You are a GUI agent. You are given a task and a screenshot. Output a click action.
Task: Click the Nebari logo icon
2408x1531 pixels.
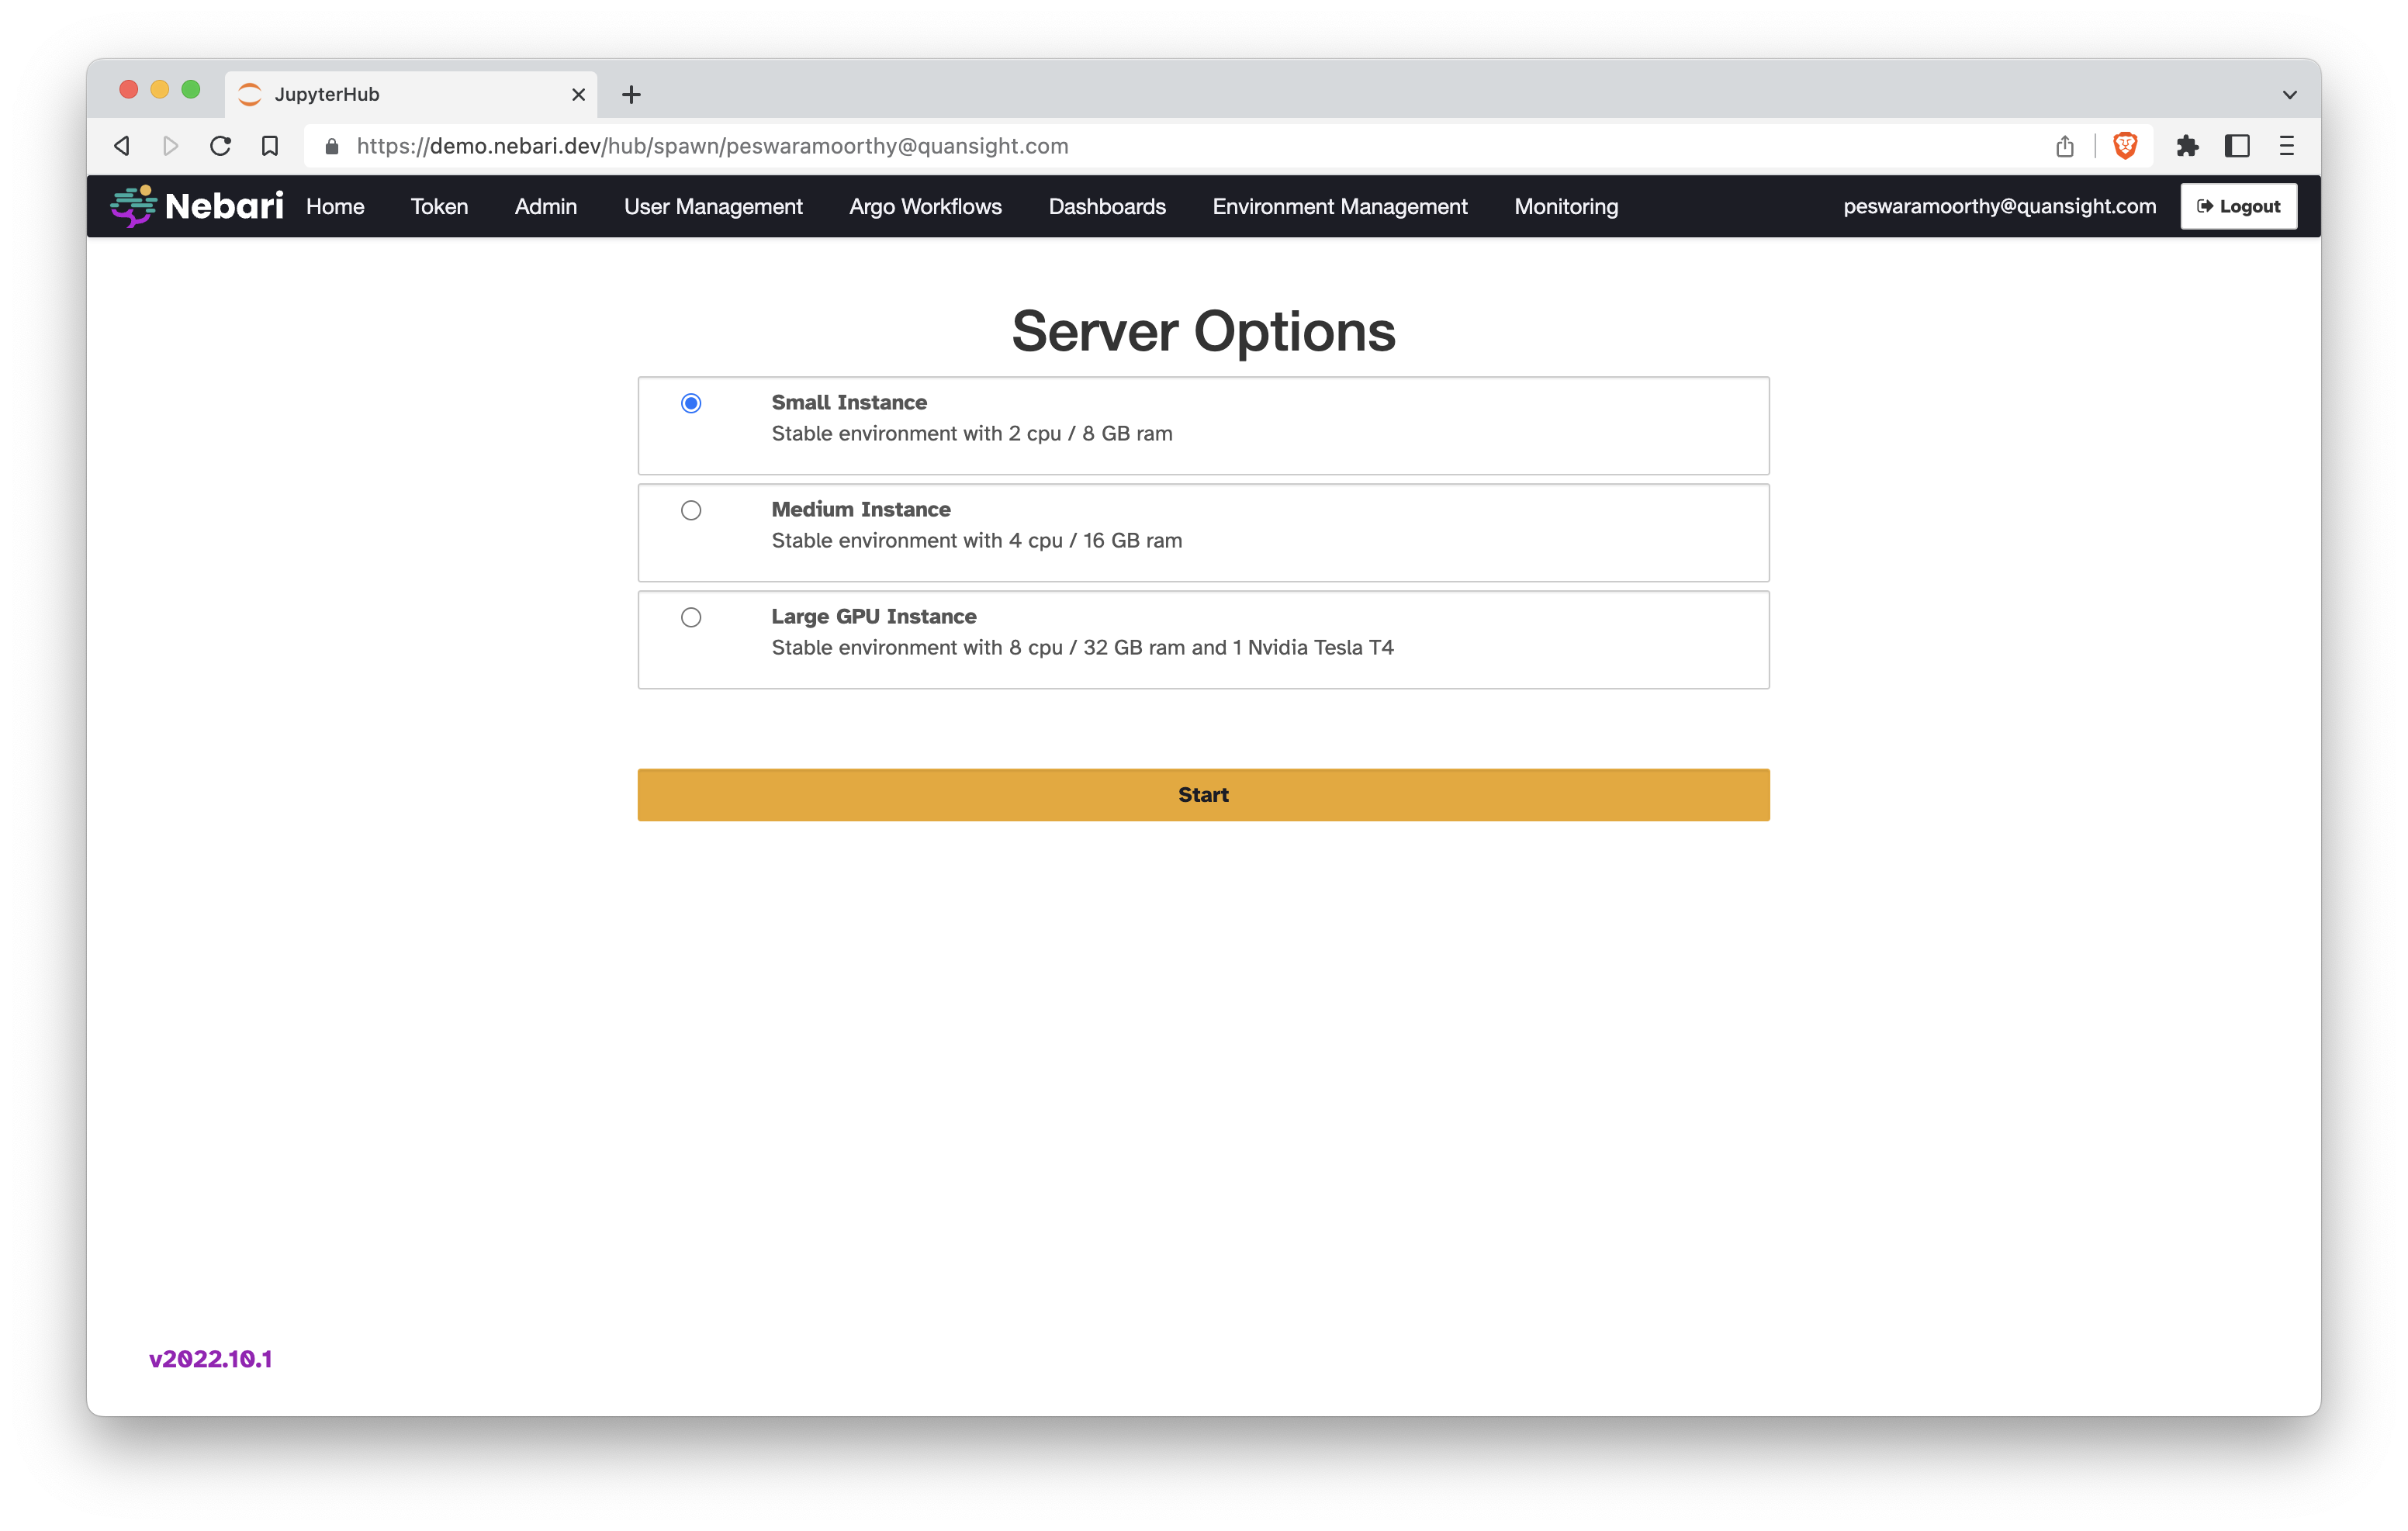point(134,206)
